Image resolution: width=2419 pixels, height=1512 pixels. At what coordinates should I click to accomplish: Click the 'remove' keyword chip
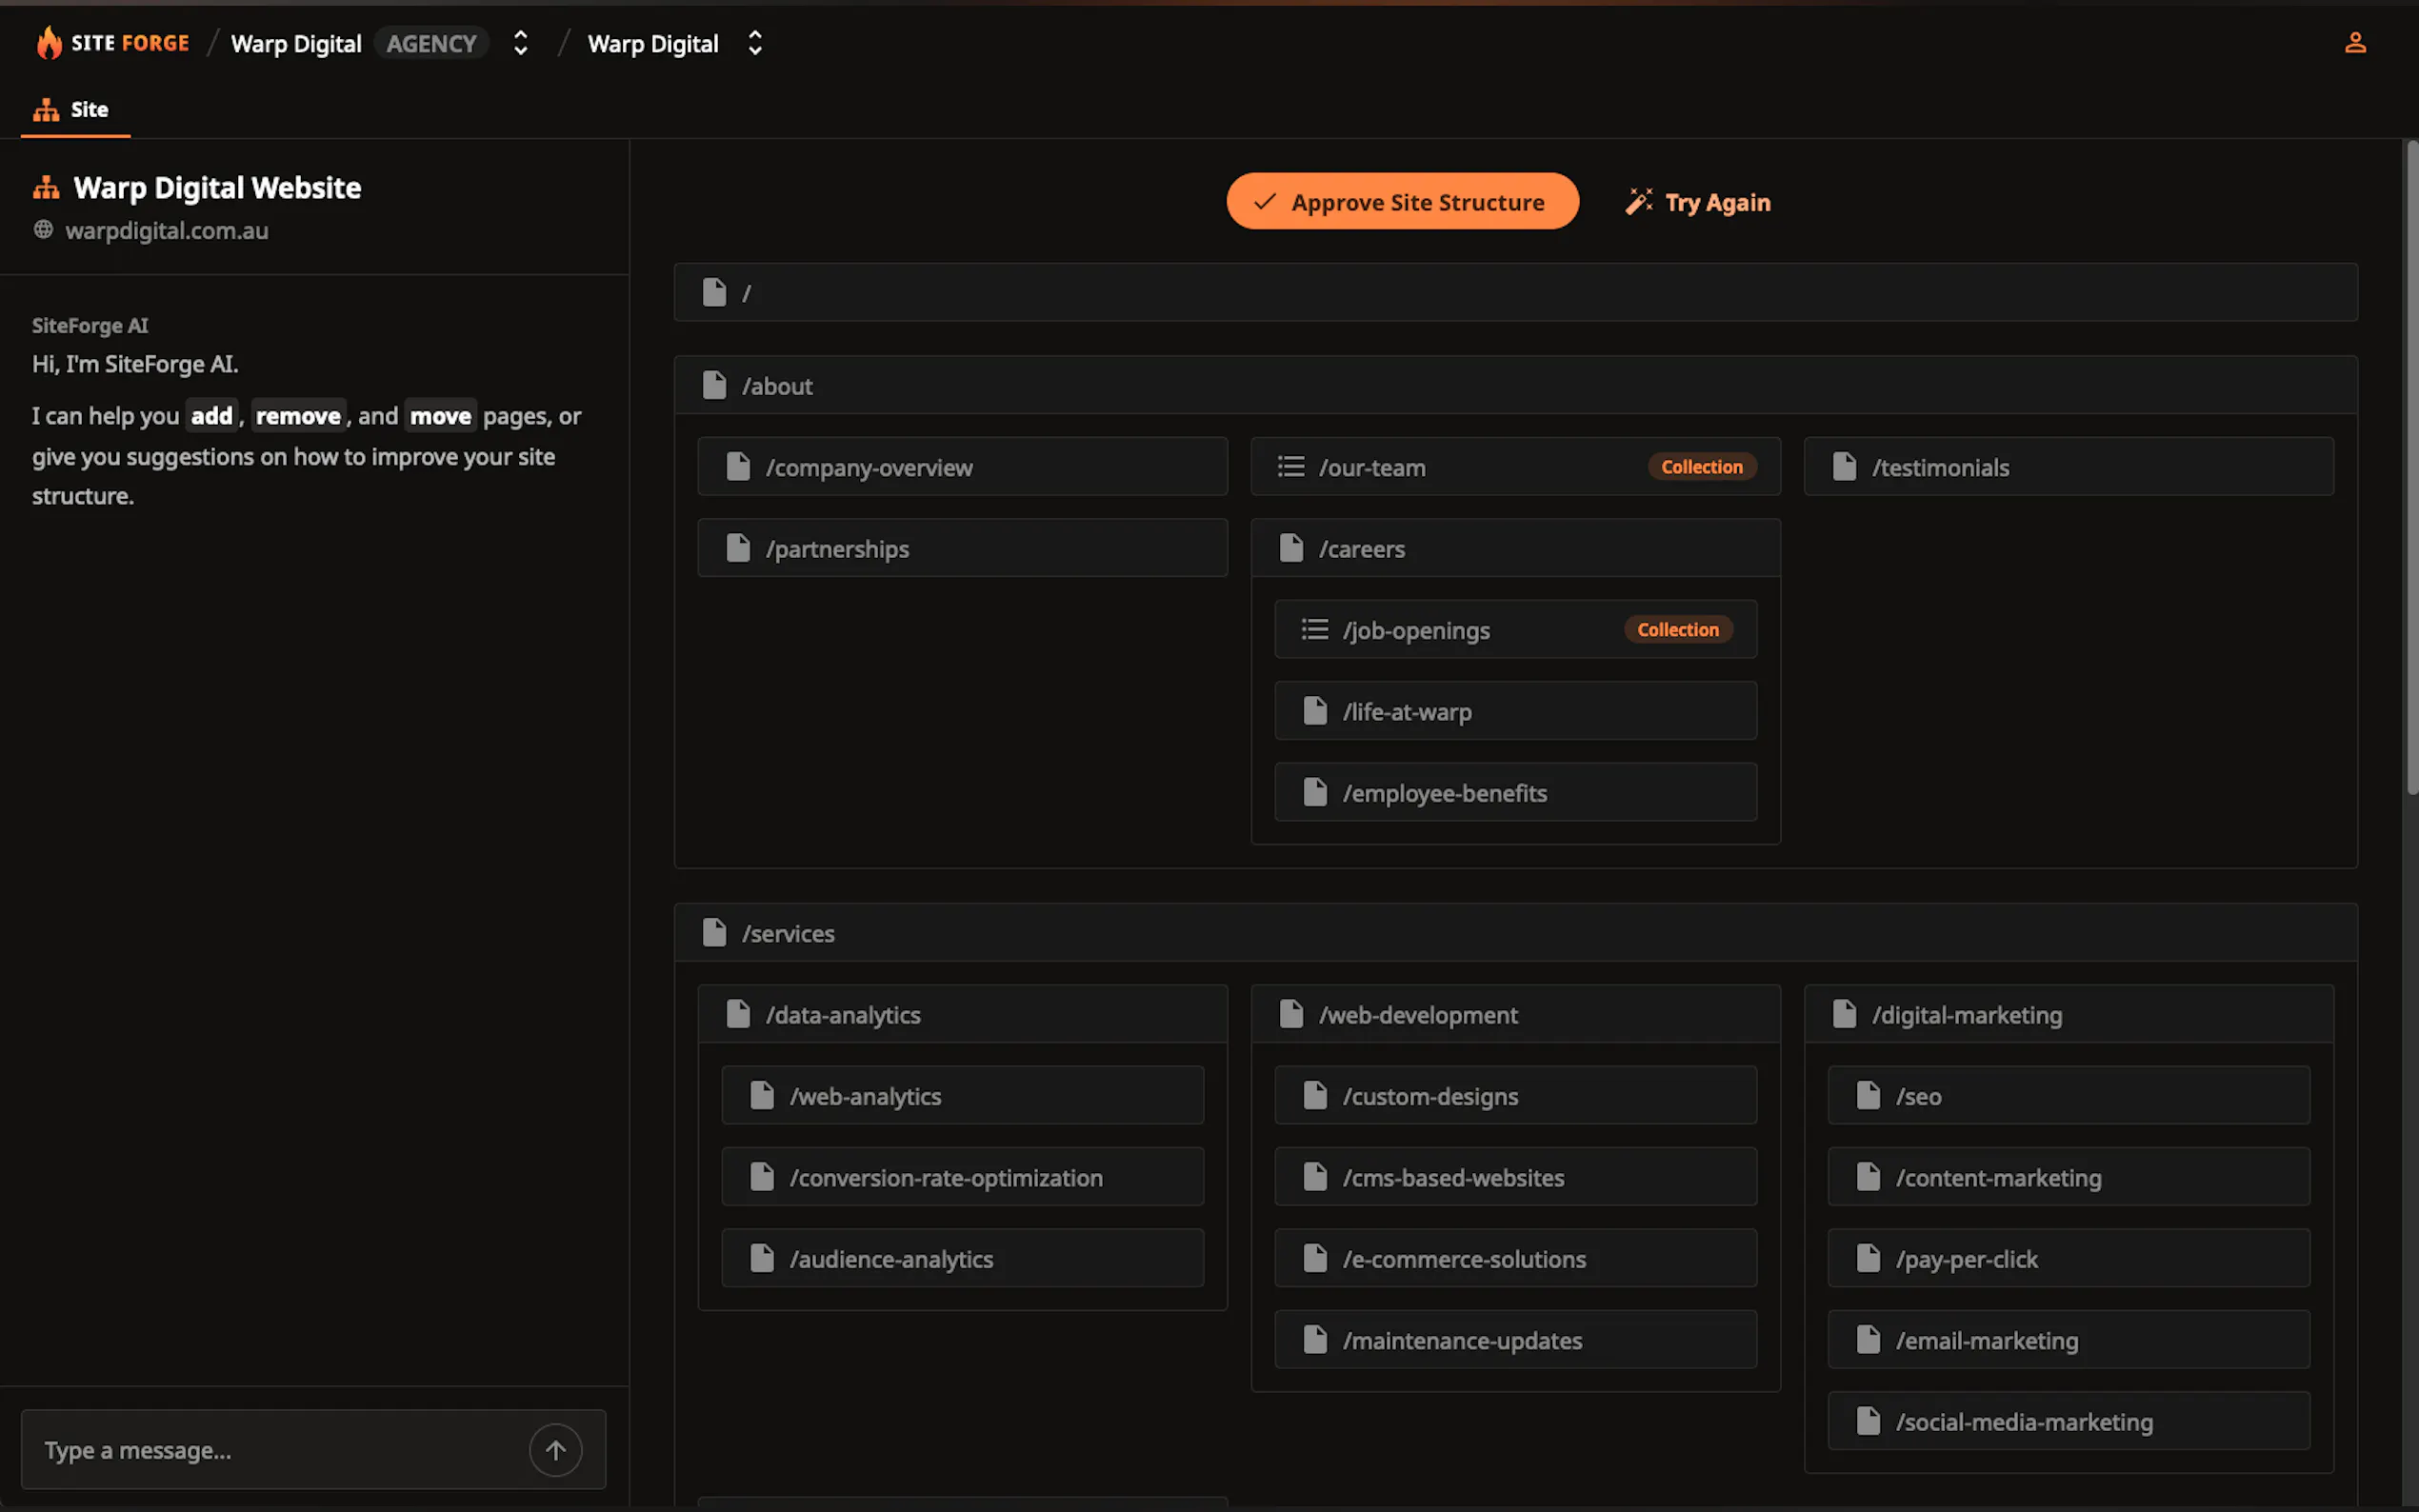298,416
